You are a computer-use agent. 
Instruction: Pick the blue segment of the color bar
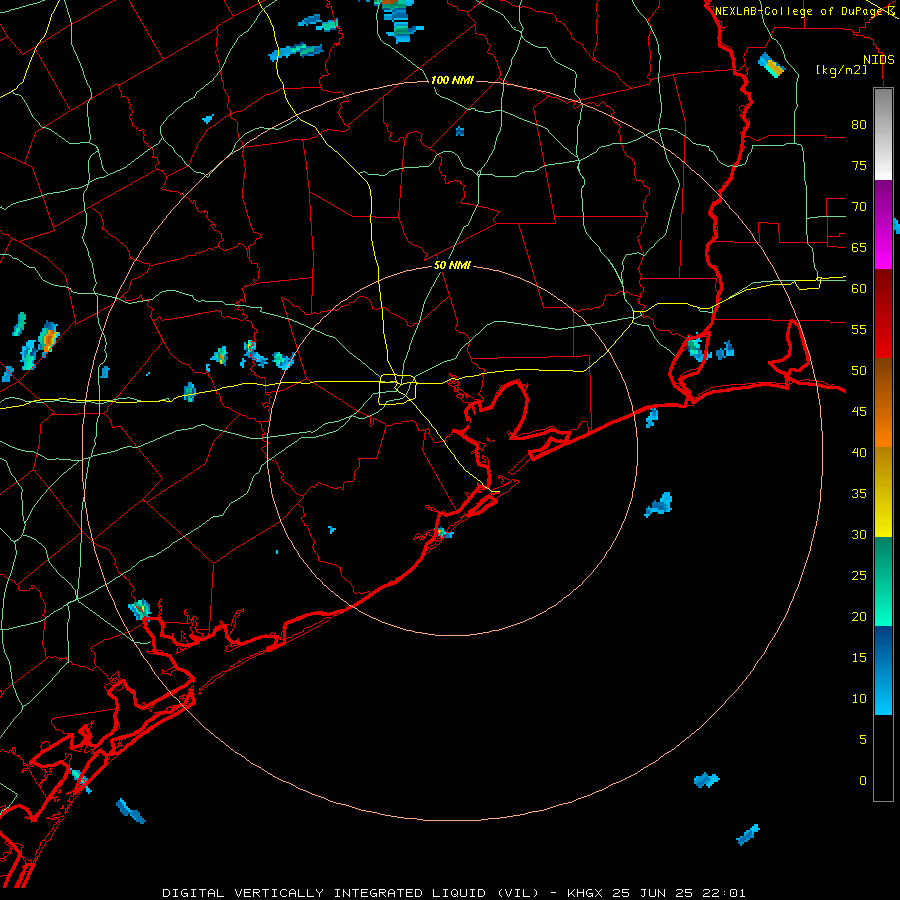tap(883, 670)
